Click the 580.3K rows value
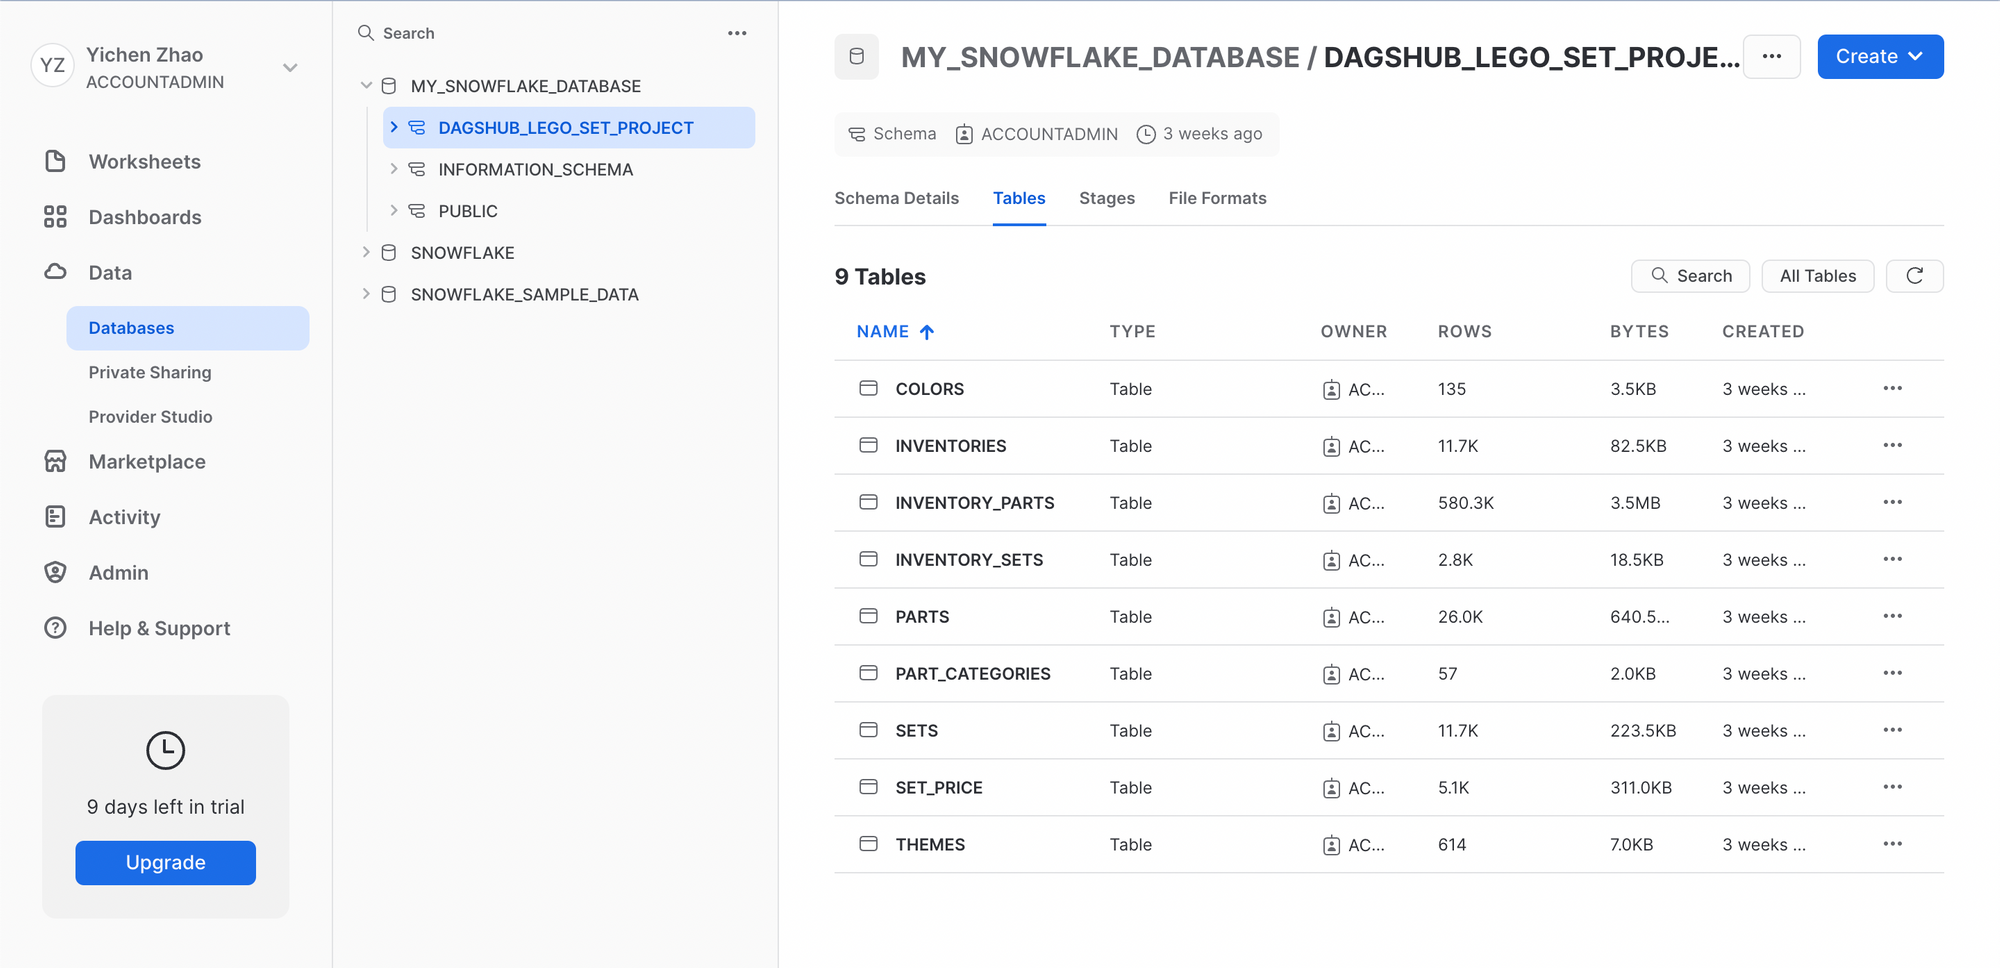Viewport: 2000px width, 968px height. (1466, 503)
